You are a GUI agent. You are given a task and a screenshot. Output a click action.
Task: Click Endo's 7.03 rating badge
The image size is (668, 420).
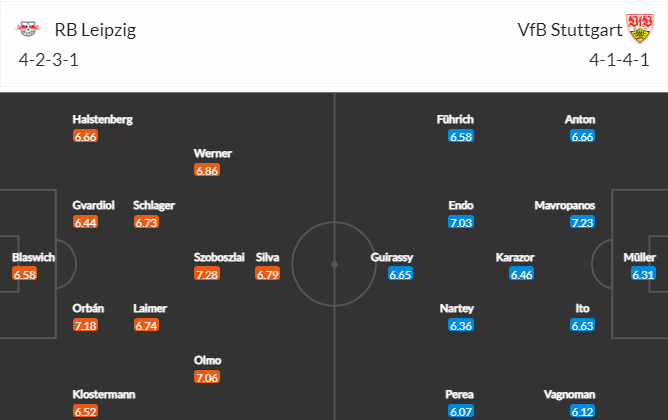click(461, 222)
